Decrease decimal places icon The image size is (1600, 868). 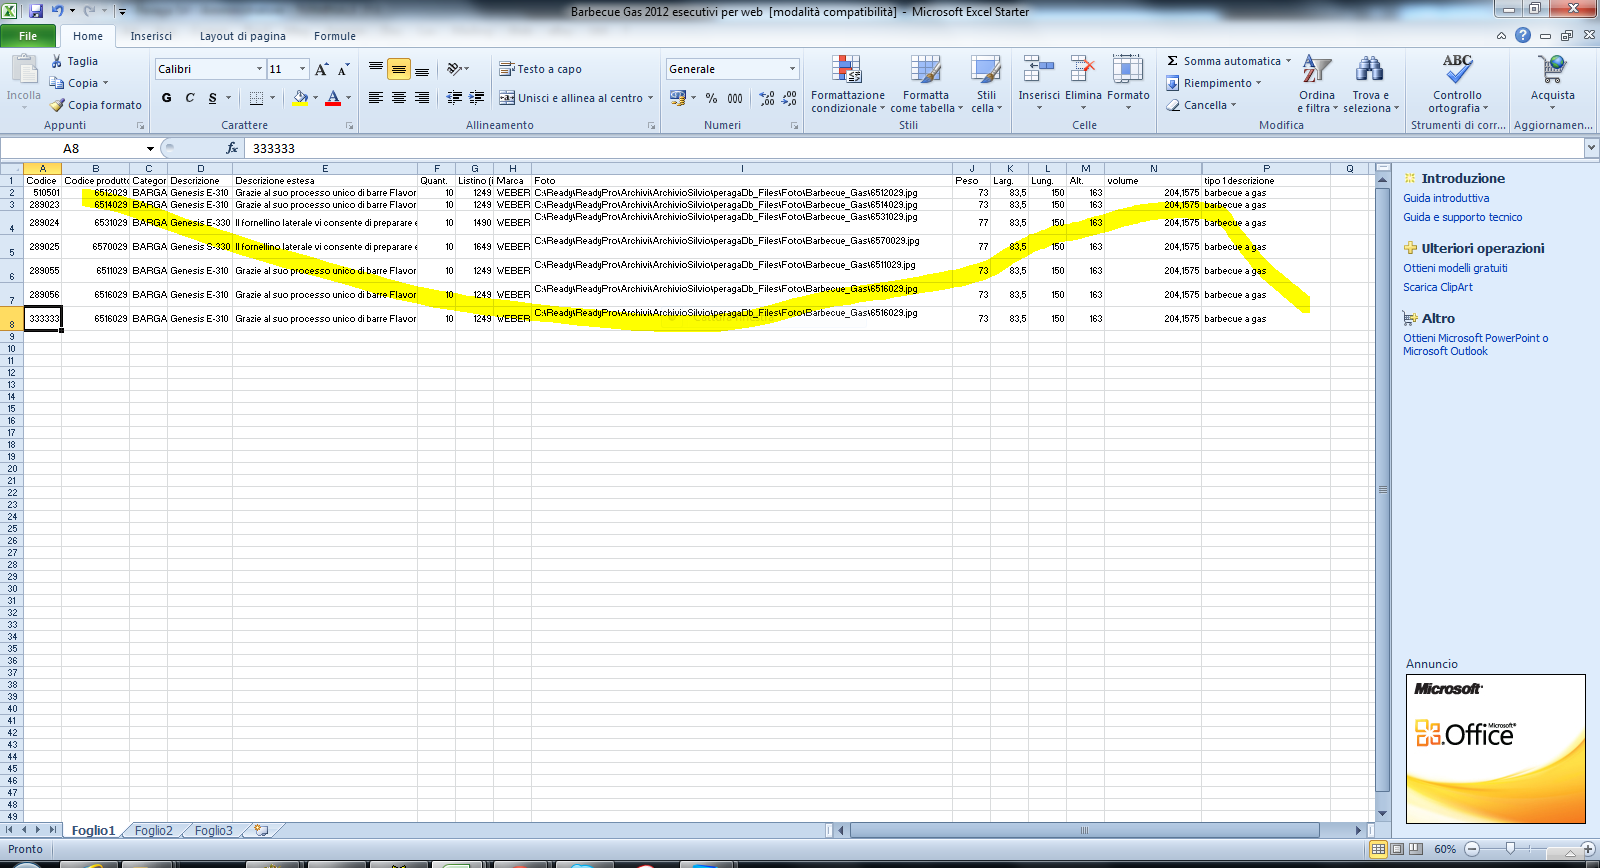tap(790, 98)
